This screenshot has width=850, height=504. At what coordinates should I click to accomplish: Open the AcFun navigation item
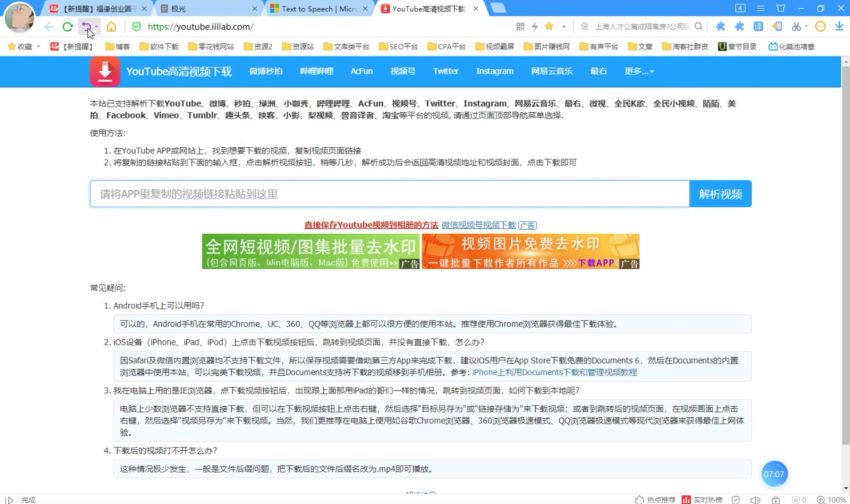coord(362,71)
